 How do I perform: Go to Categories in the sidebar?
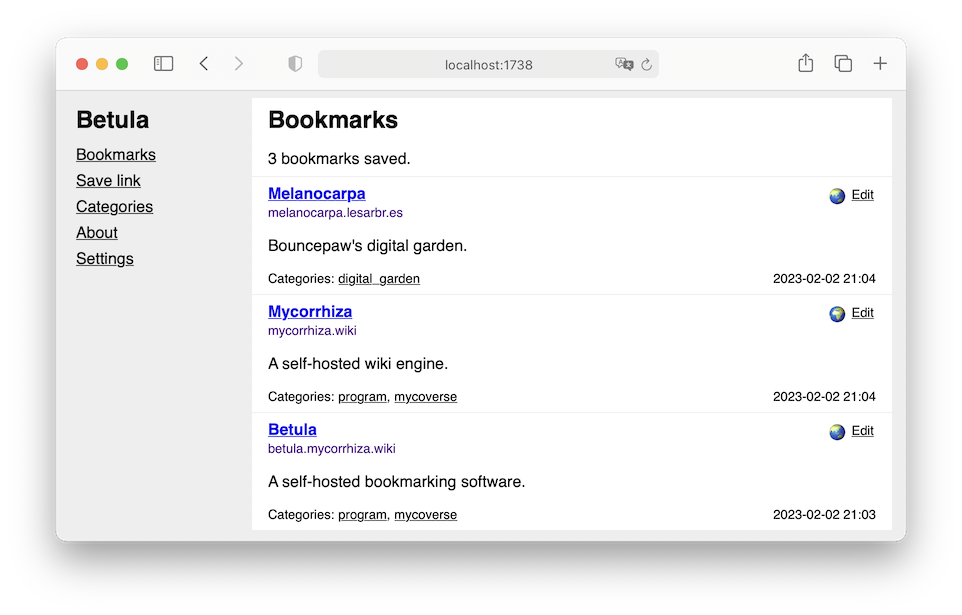(x=114, y=207)
